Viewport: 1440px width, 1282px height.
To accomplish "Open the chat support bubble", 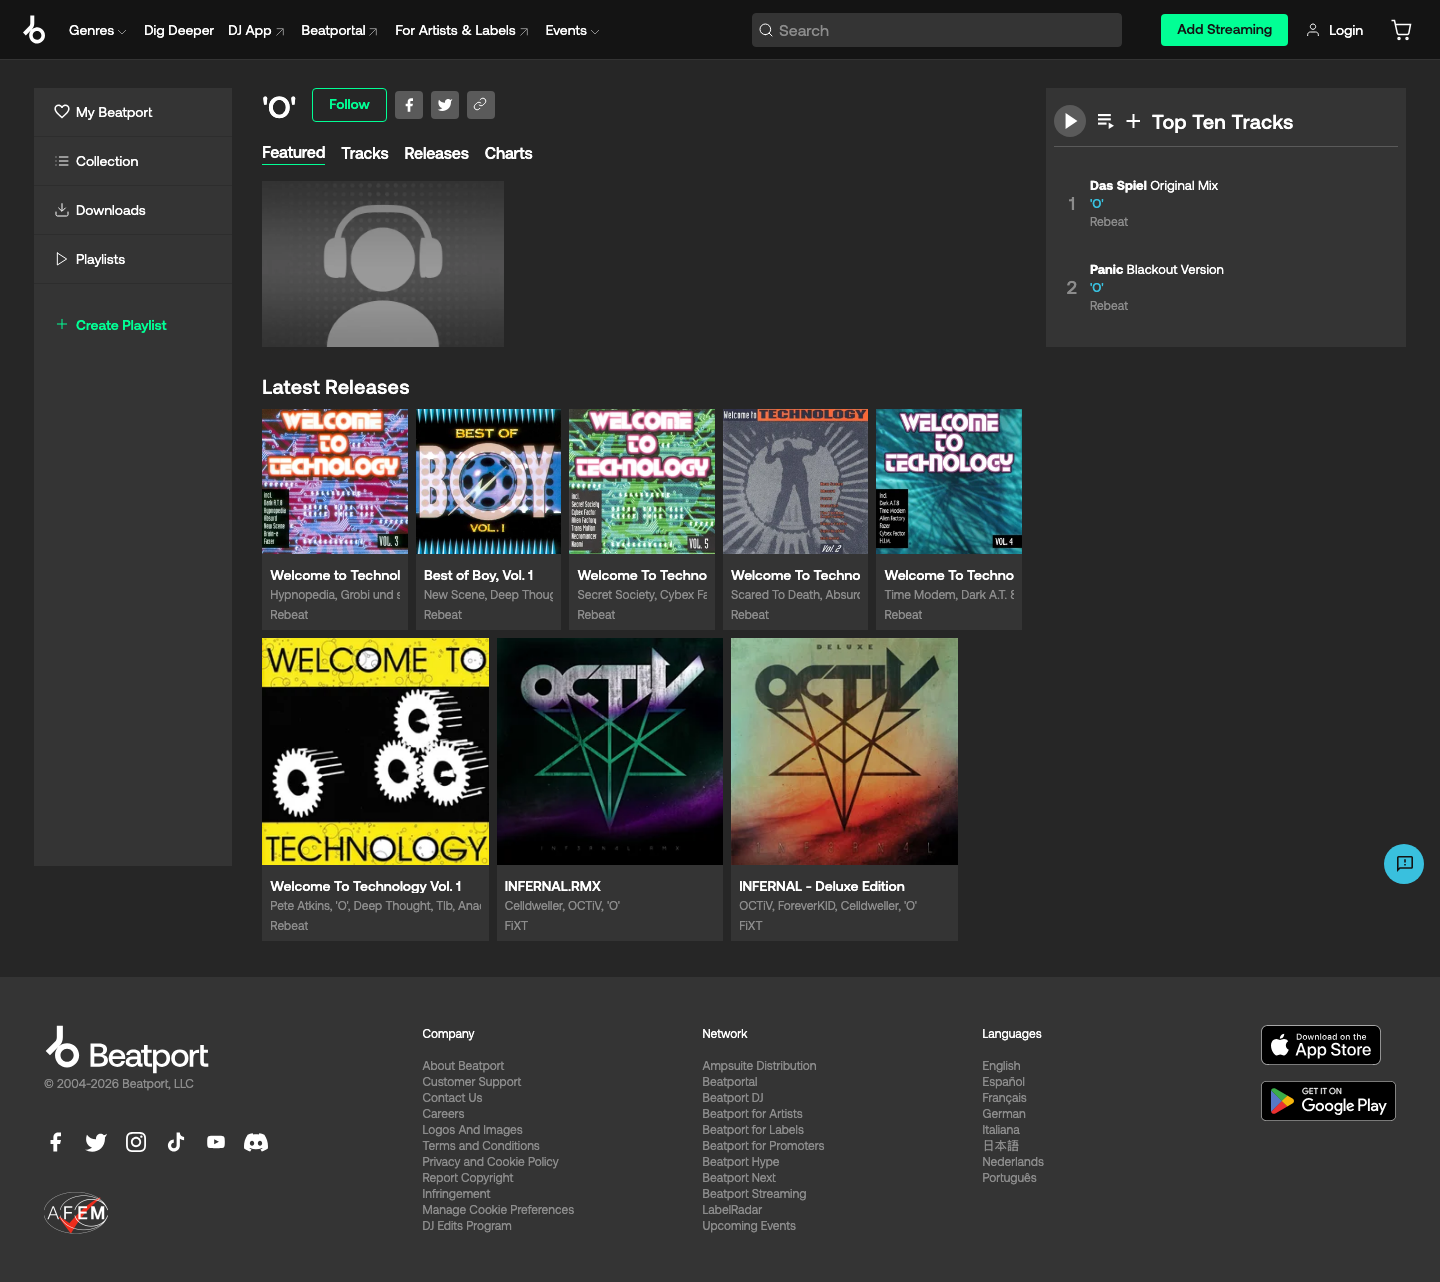I will point(1404,864).
